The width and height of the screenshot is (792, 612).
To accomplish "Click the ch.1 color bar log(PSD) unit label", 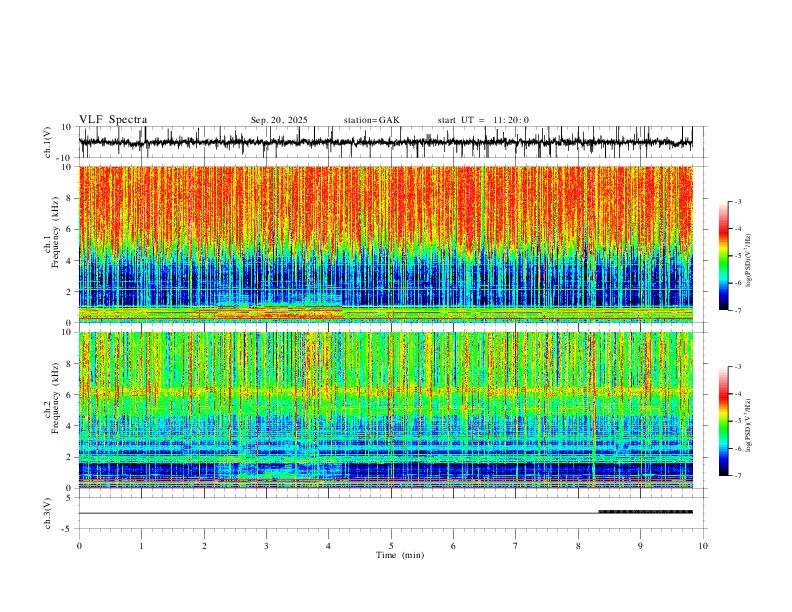I will [x=749, y=261].
